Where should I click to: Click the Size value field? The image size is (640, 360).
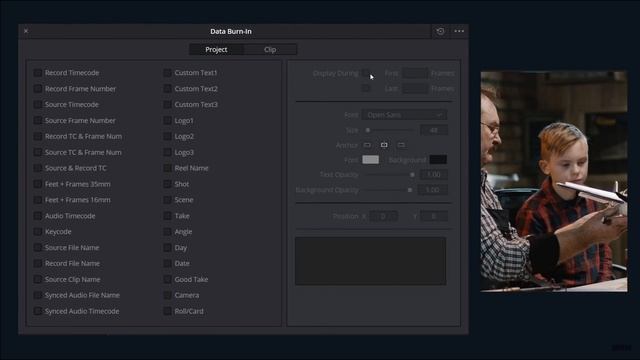tap(433, 130)
